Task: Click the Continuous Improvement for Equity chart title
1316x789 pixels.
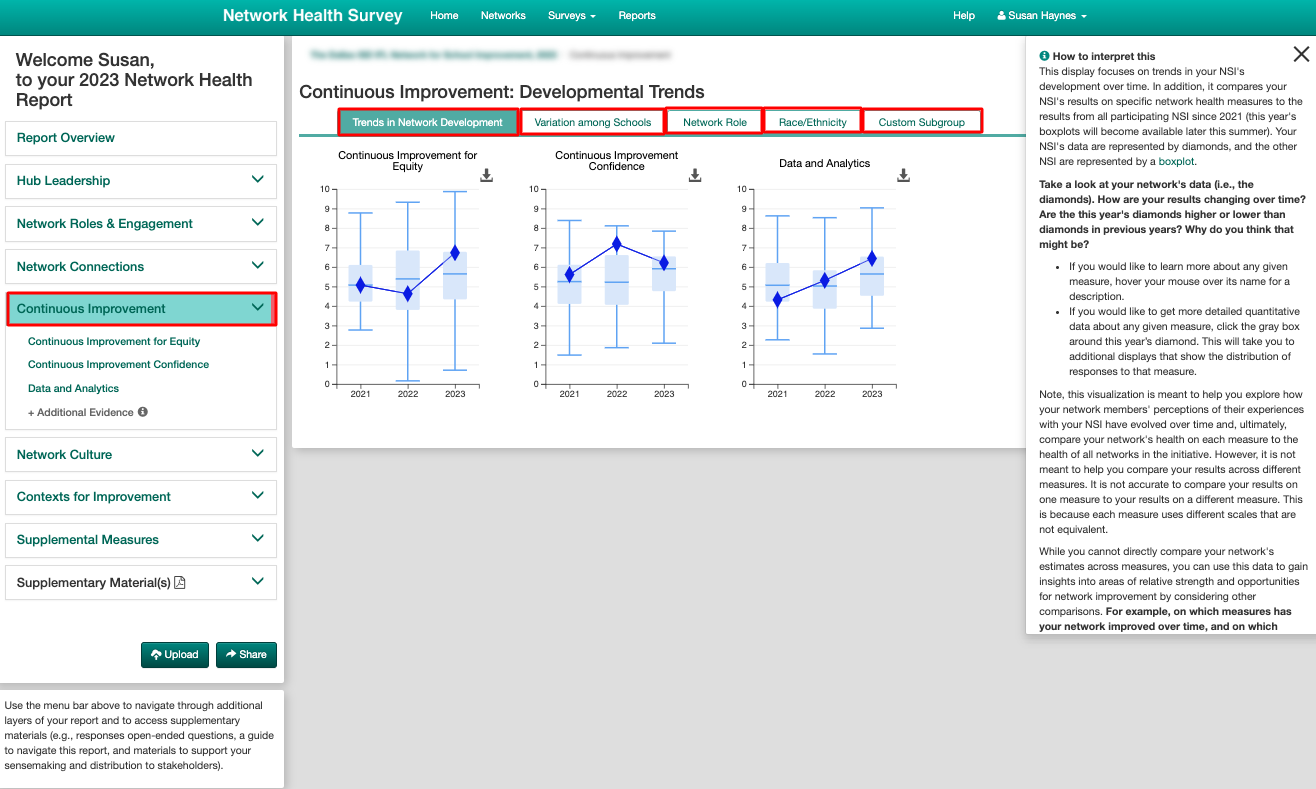Action: [x=408, y=161]
